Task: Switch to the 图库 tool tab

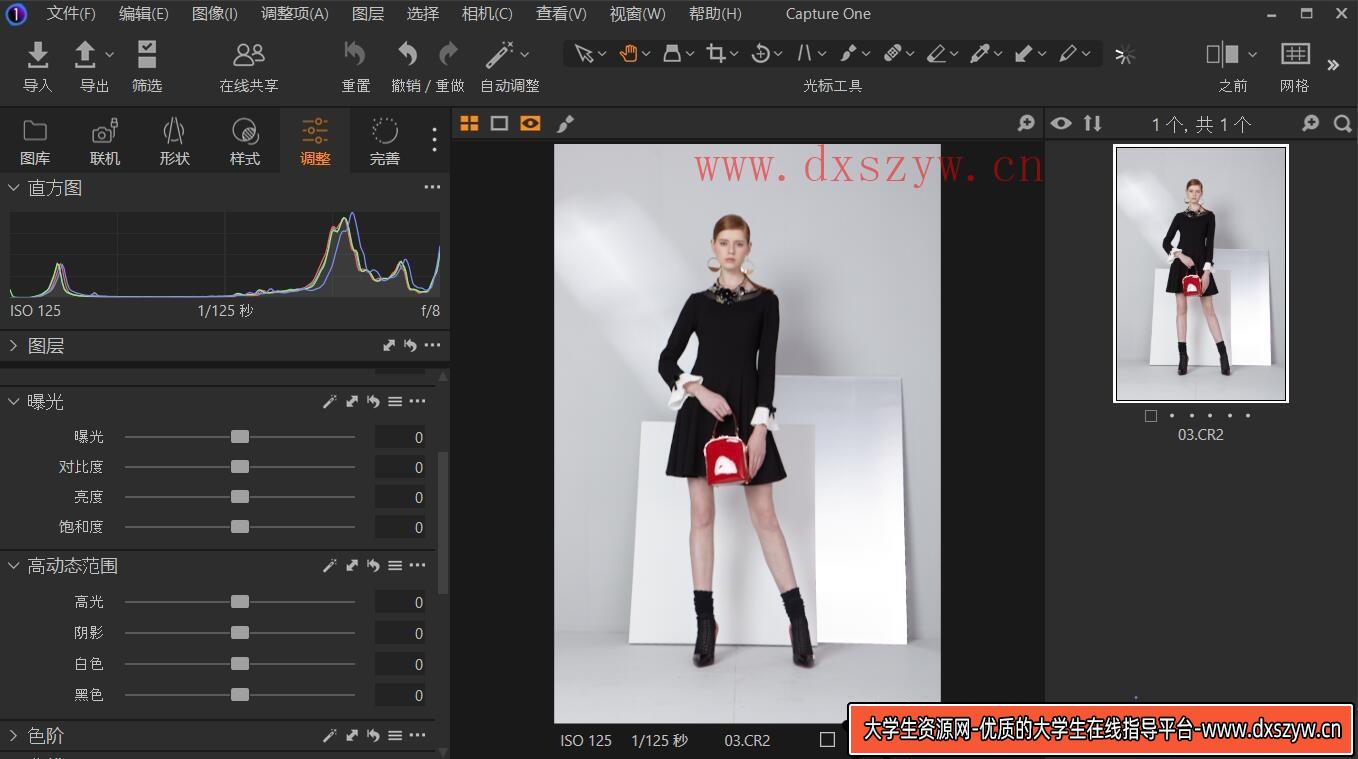Action: point(35,142)
